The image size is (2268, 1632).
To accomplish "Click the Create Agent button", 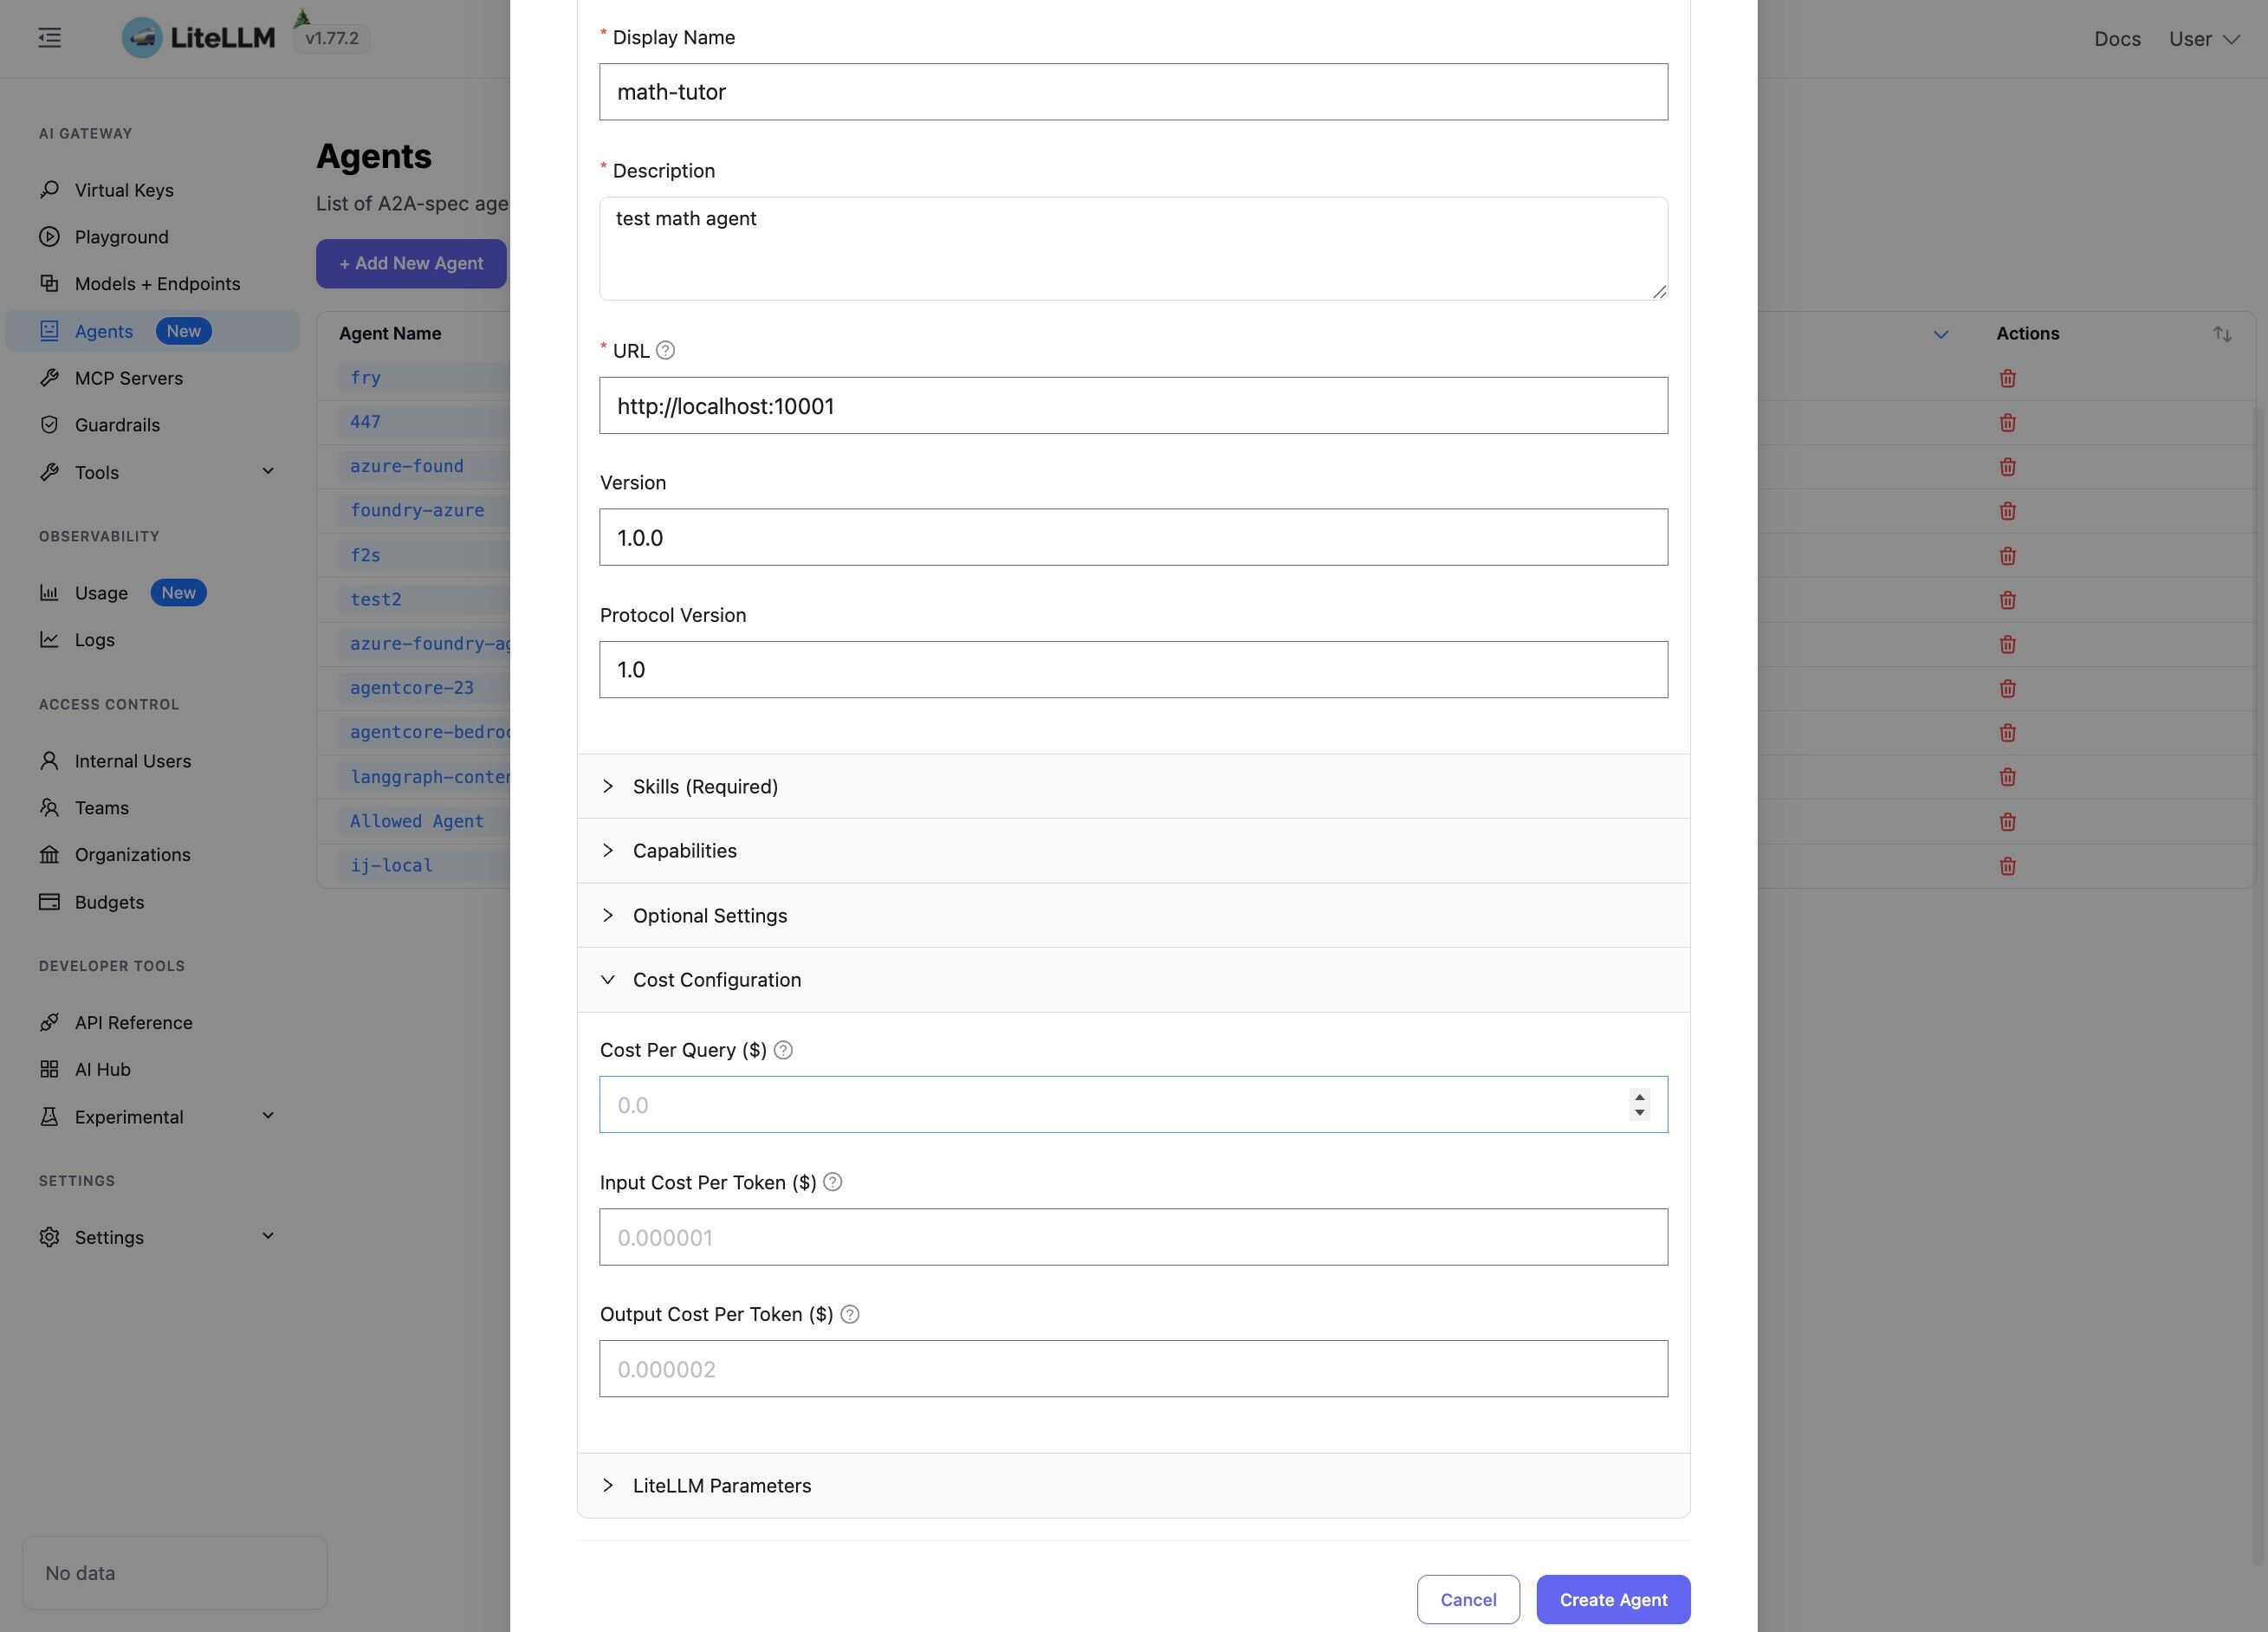I will tap(1612, 1599).
